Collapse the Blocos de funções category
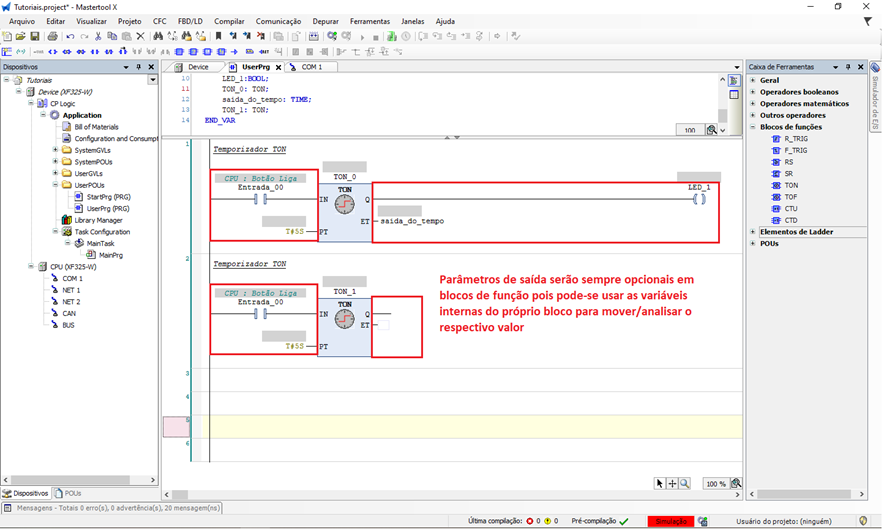Image resolution: width=884 pixels, height=530 pixels. click(752, 127)
